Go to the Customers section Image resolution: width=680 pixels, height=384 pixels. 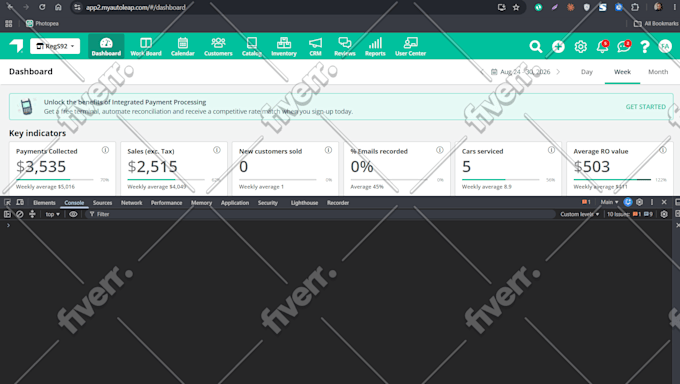point(218,46)
